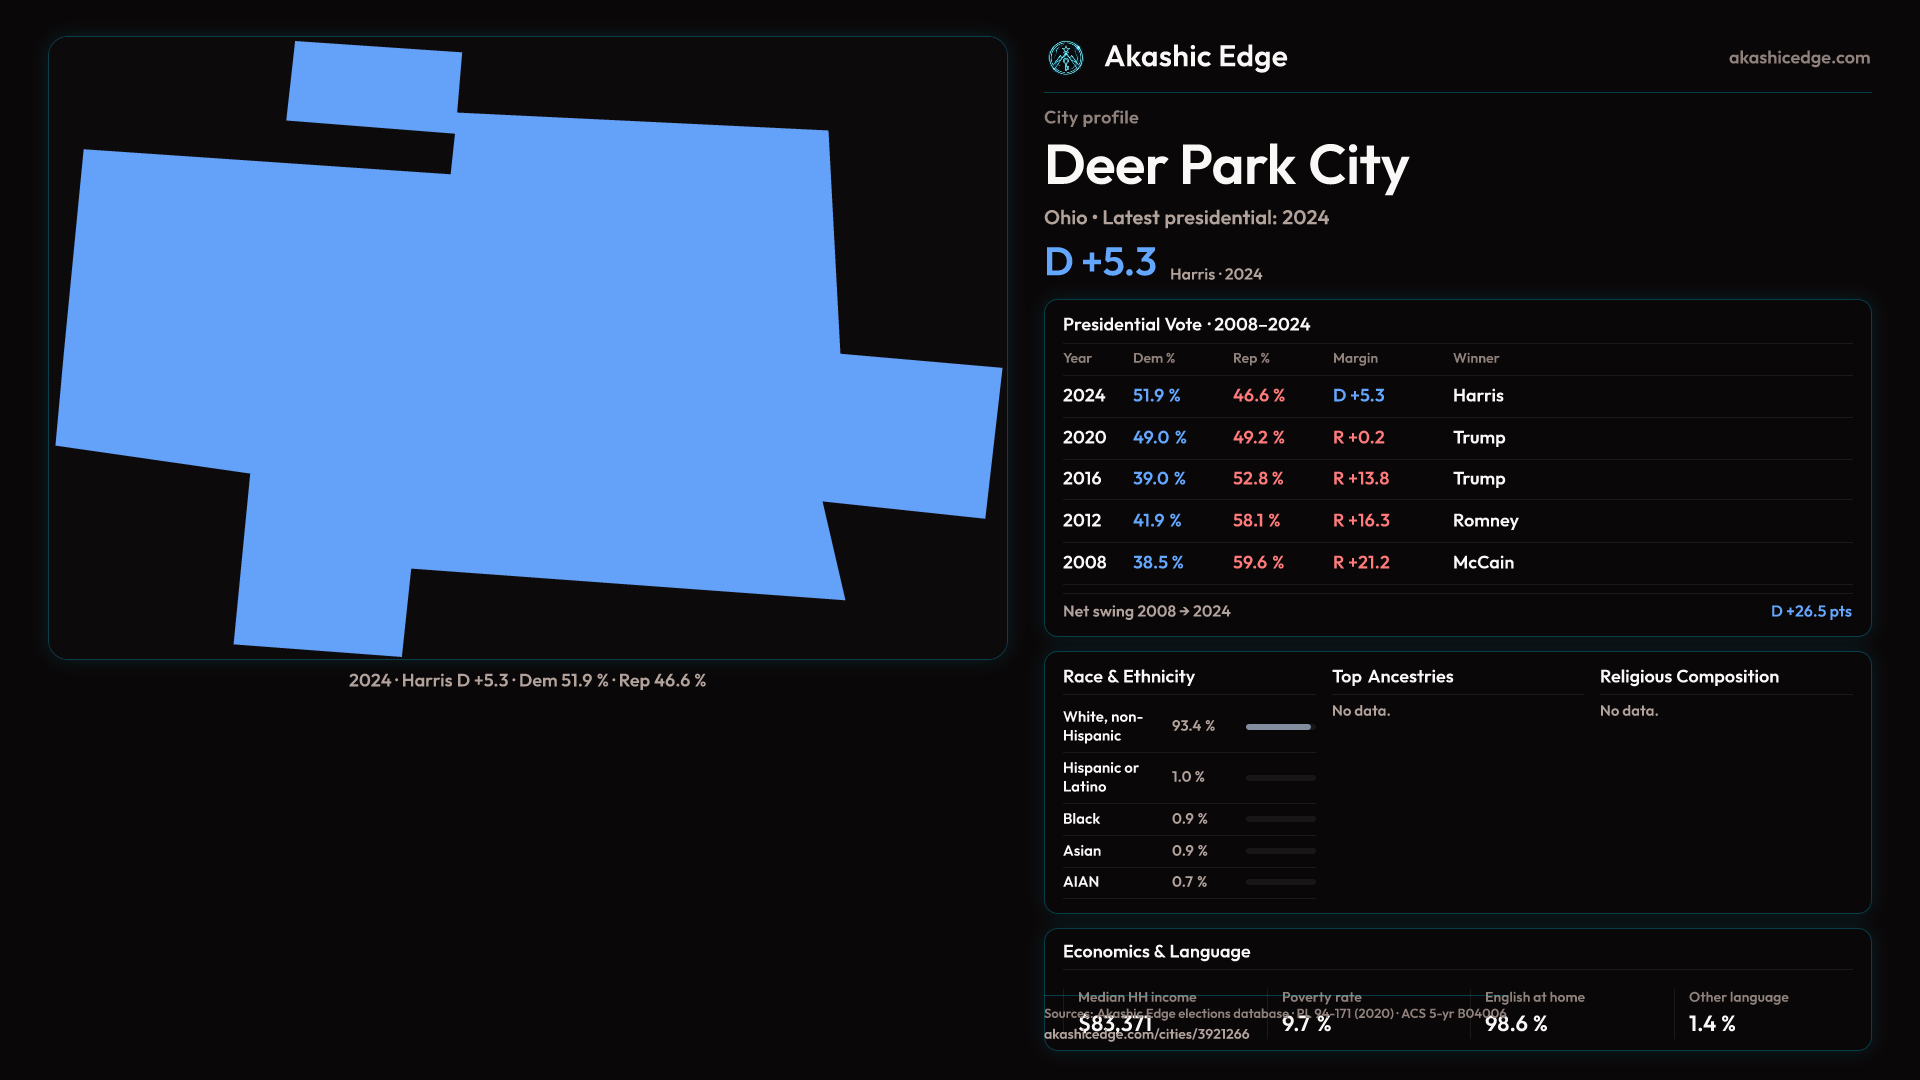Click the Hispanic or Latino bar
Viewport: 1920px width, 1080px height.
click(x=1280, y=778)
